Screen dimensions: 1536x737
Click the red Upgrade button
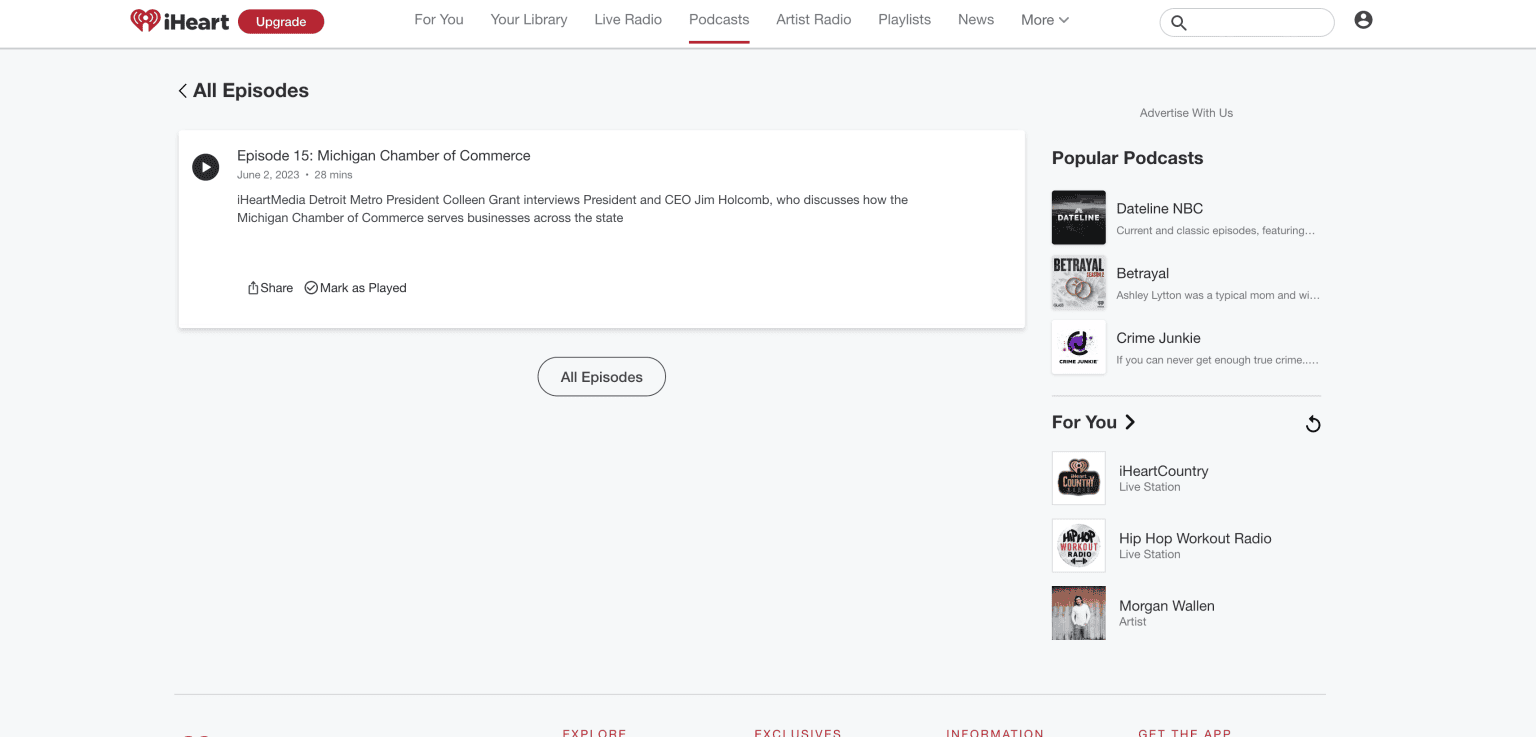(x=281, y=22)
